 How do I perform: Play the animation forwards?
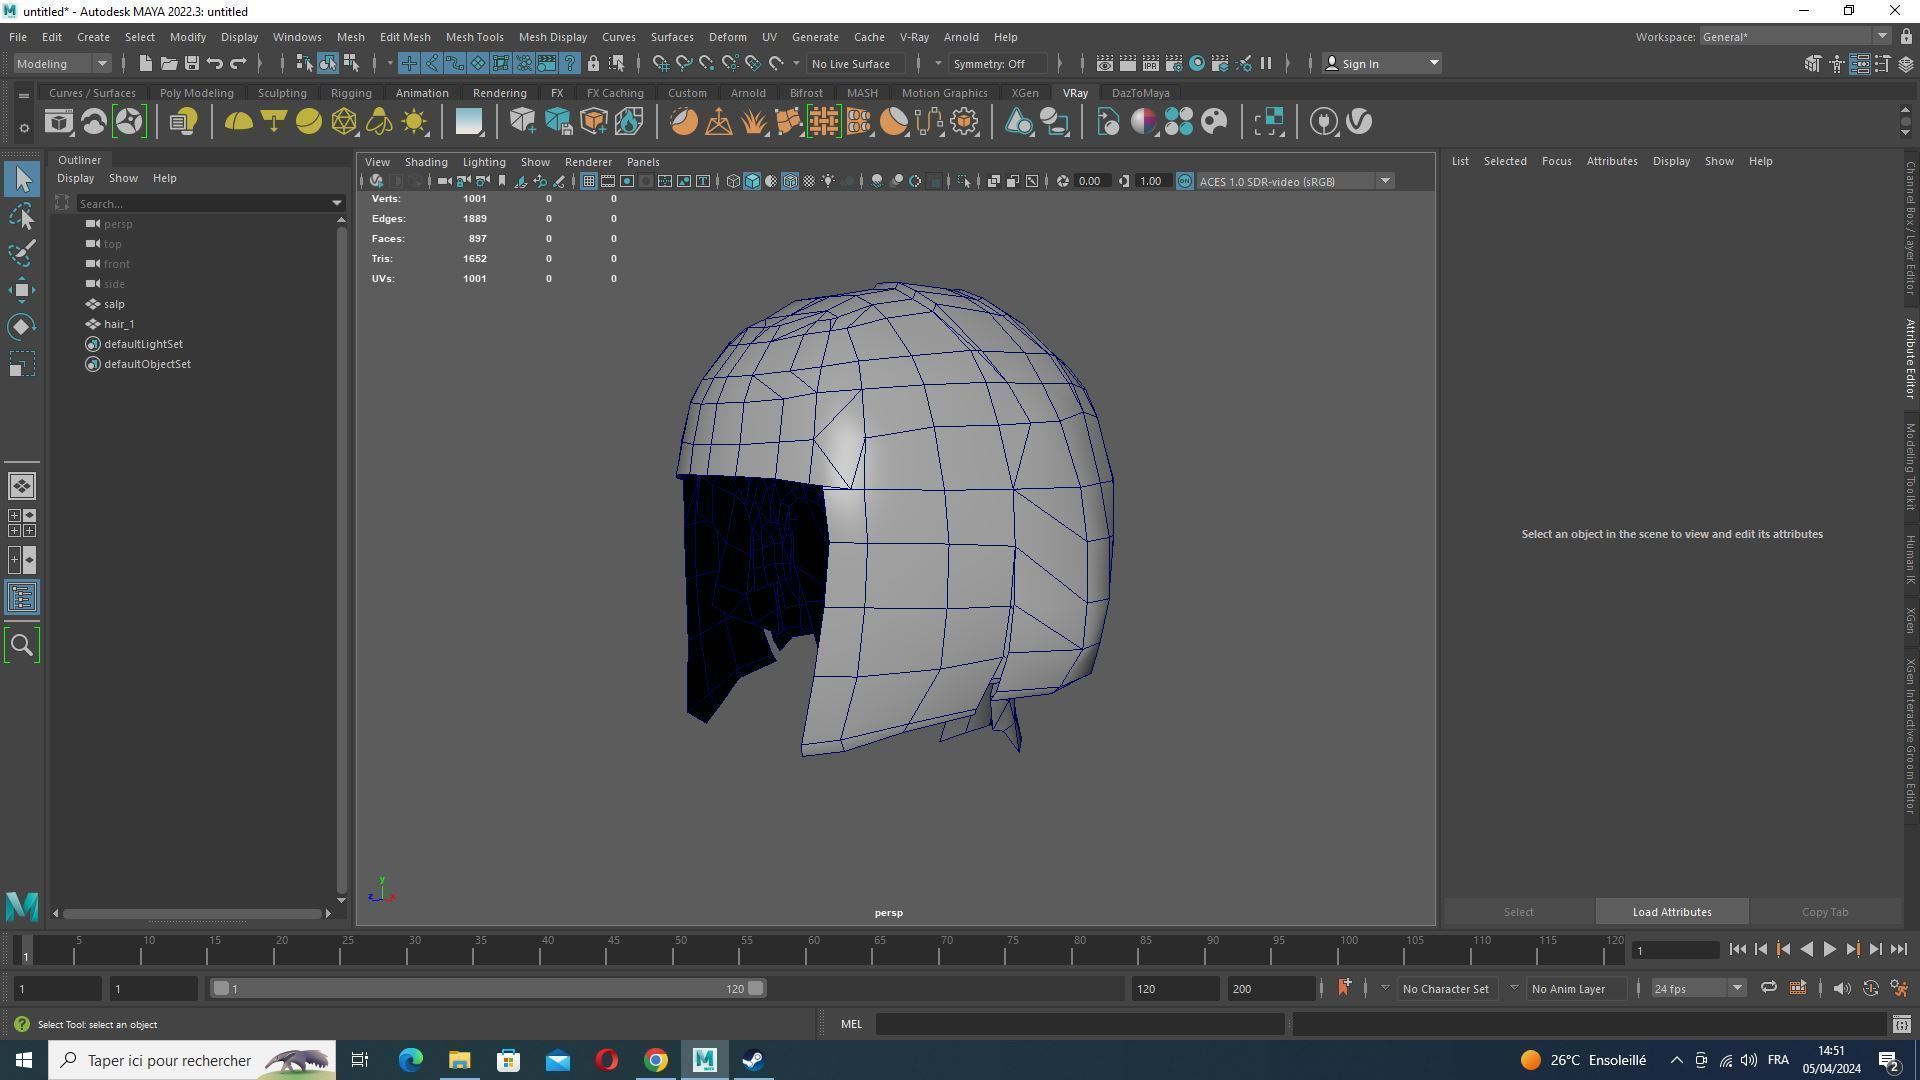click(x=1829, y=950)
